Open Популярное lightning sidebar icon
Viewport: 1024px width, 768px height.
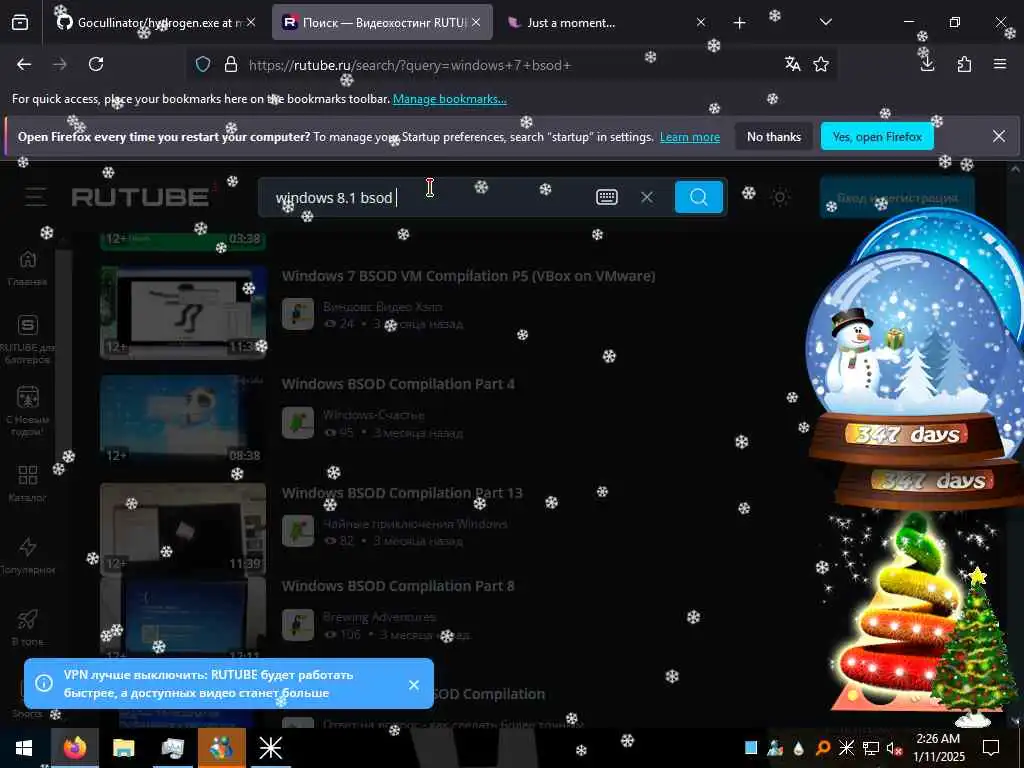click(x=27, y=547)
